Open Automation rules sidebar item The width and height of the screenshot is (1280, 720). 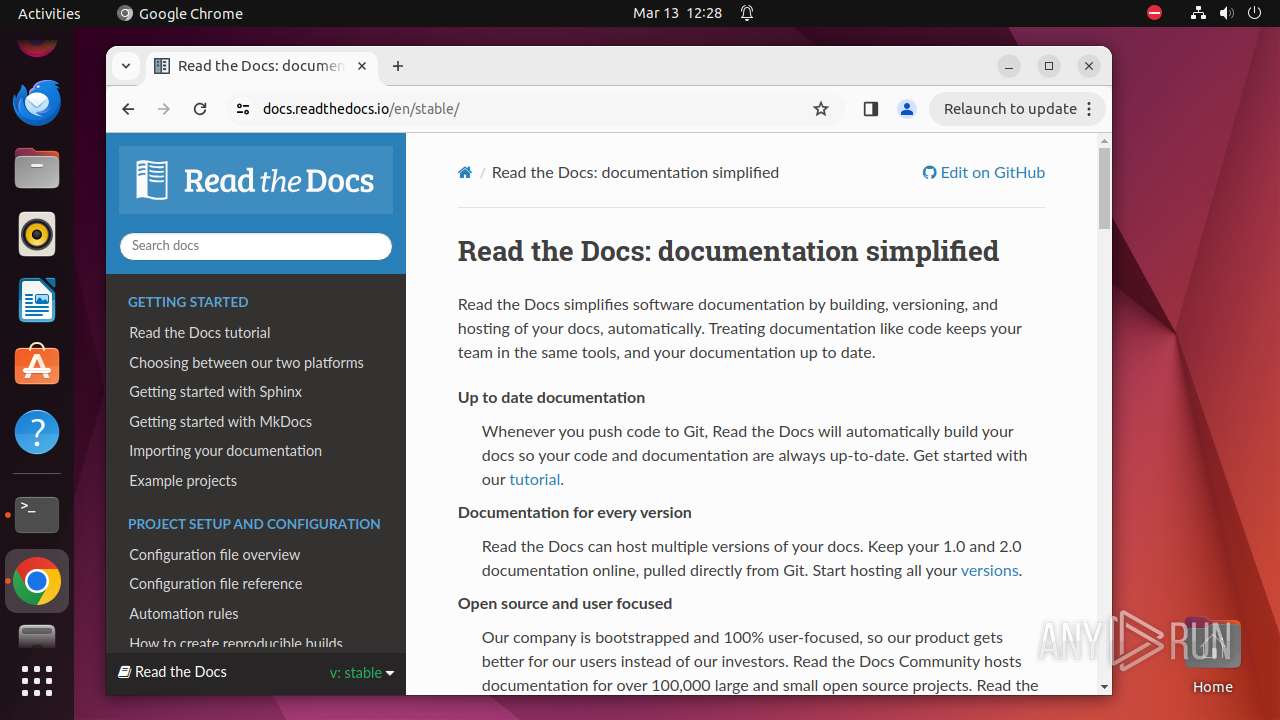tap(184, 613)
